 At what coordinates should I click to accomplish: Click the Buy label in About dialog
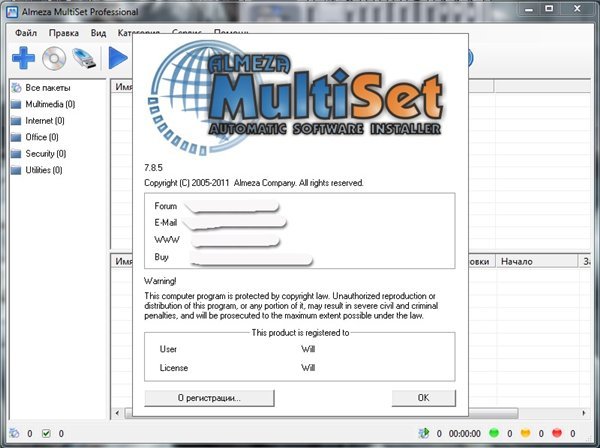161,257
